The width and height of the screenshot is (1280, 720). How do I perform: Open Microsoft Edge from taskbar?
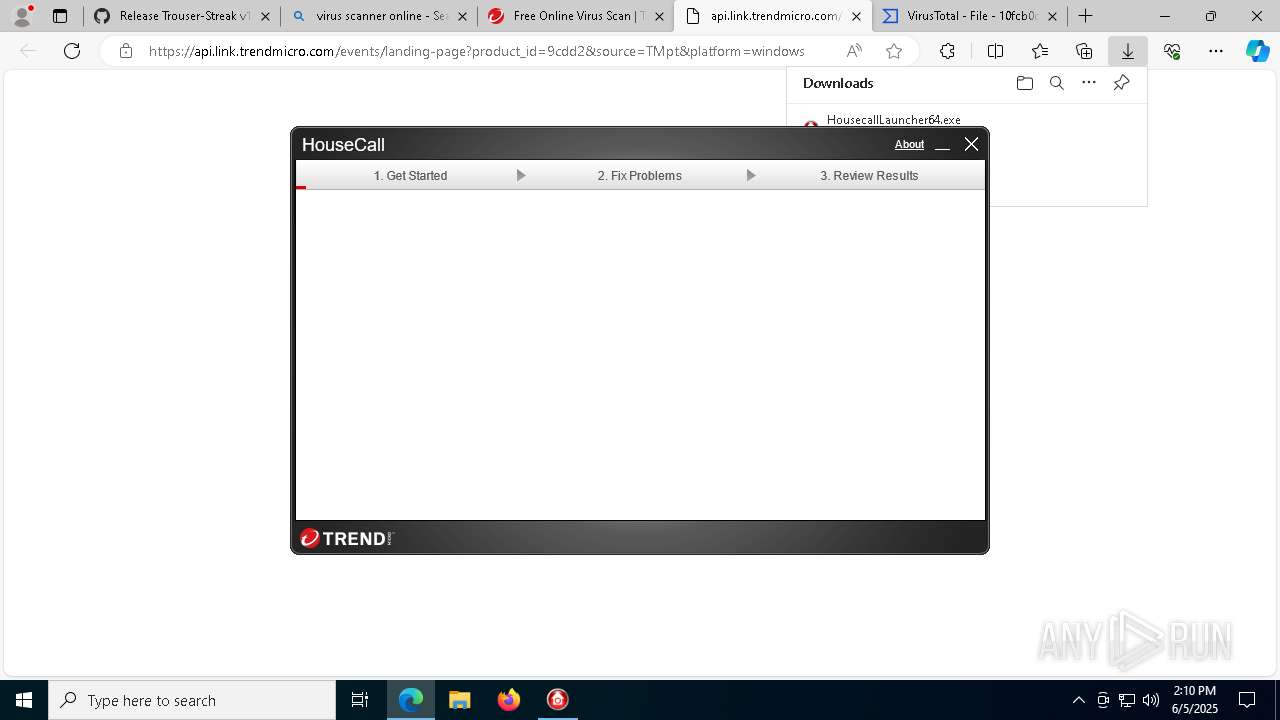(x=411, y=700)
